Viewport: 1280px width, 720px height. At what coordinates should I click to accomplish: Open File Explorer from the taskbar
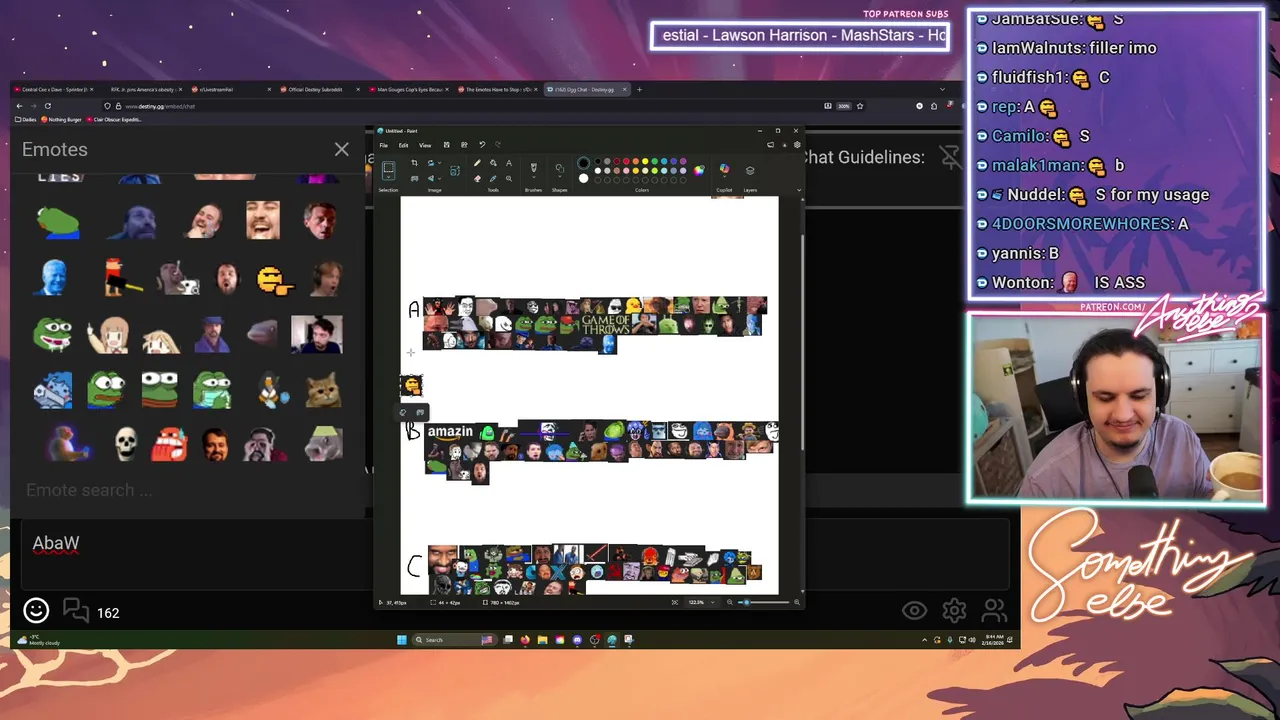542,639
